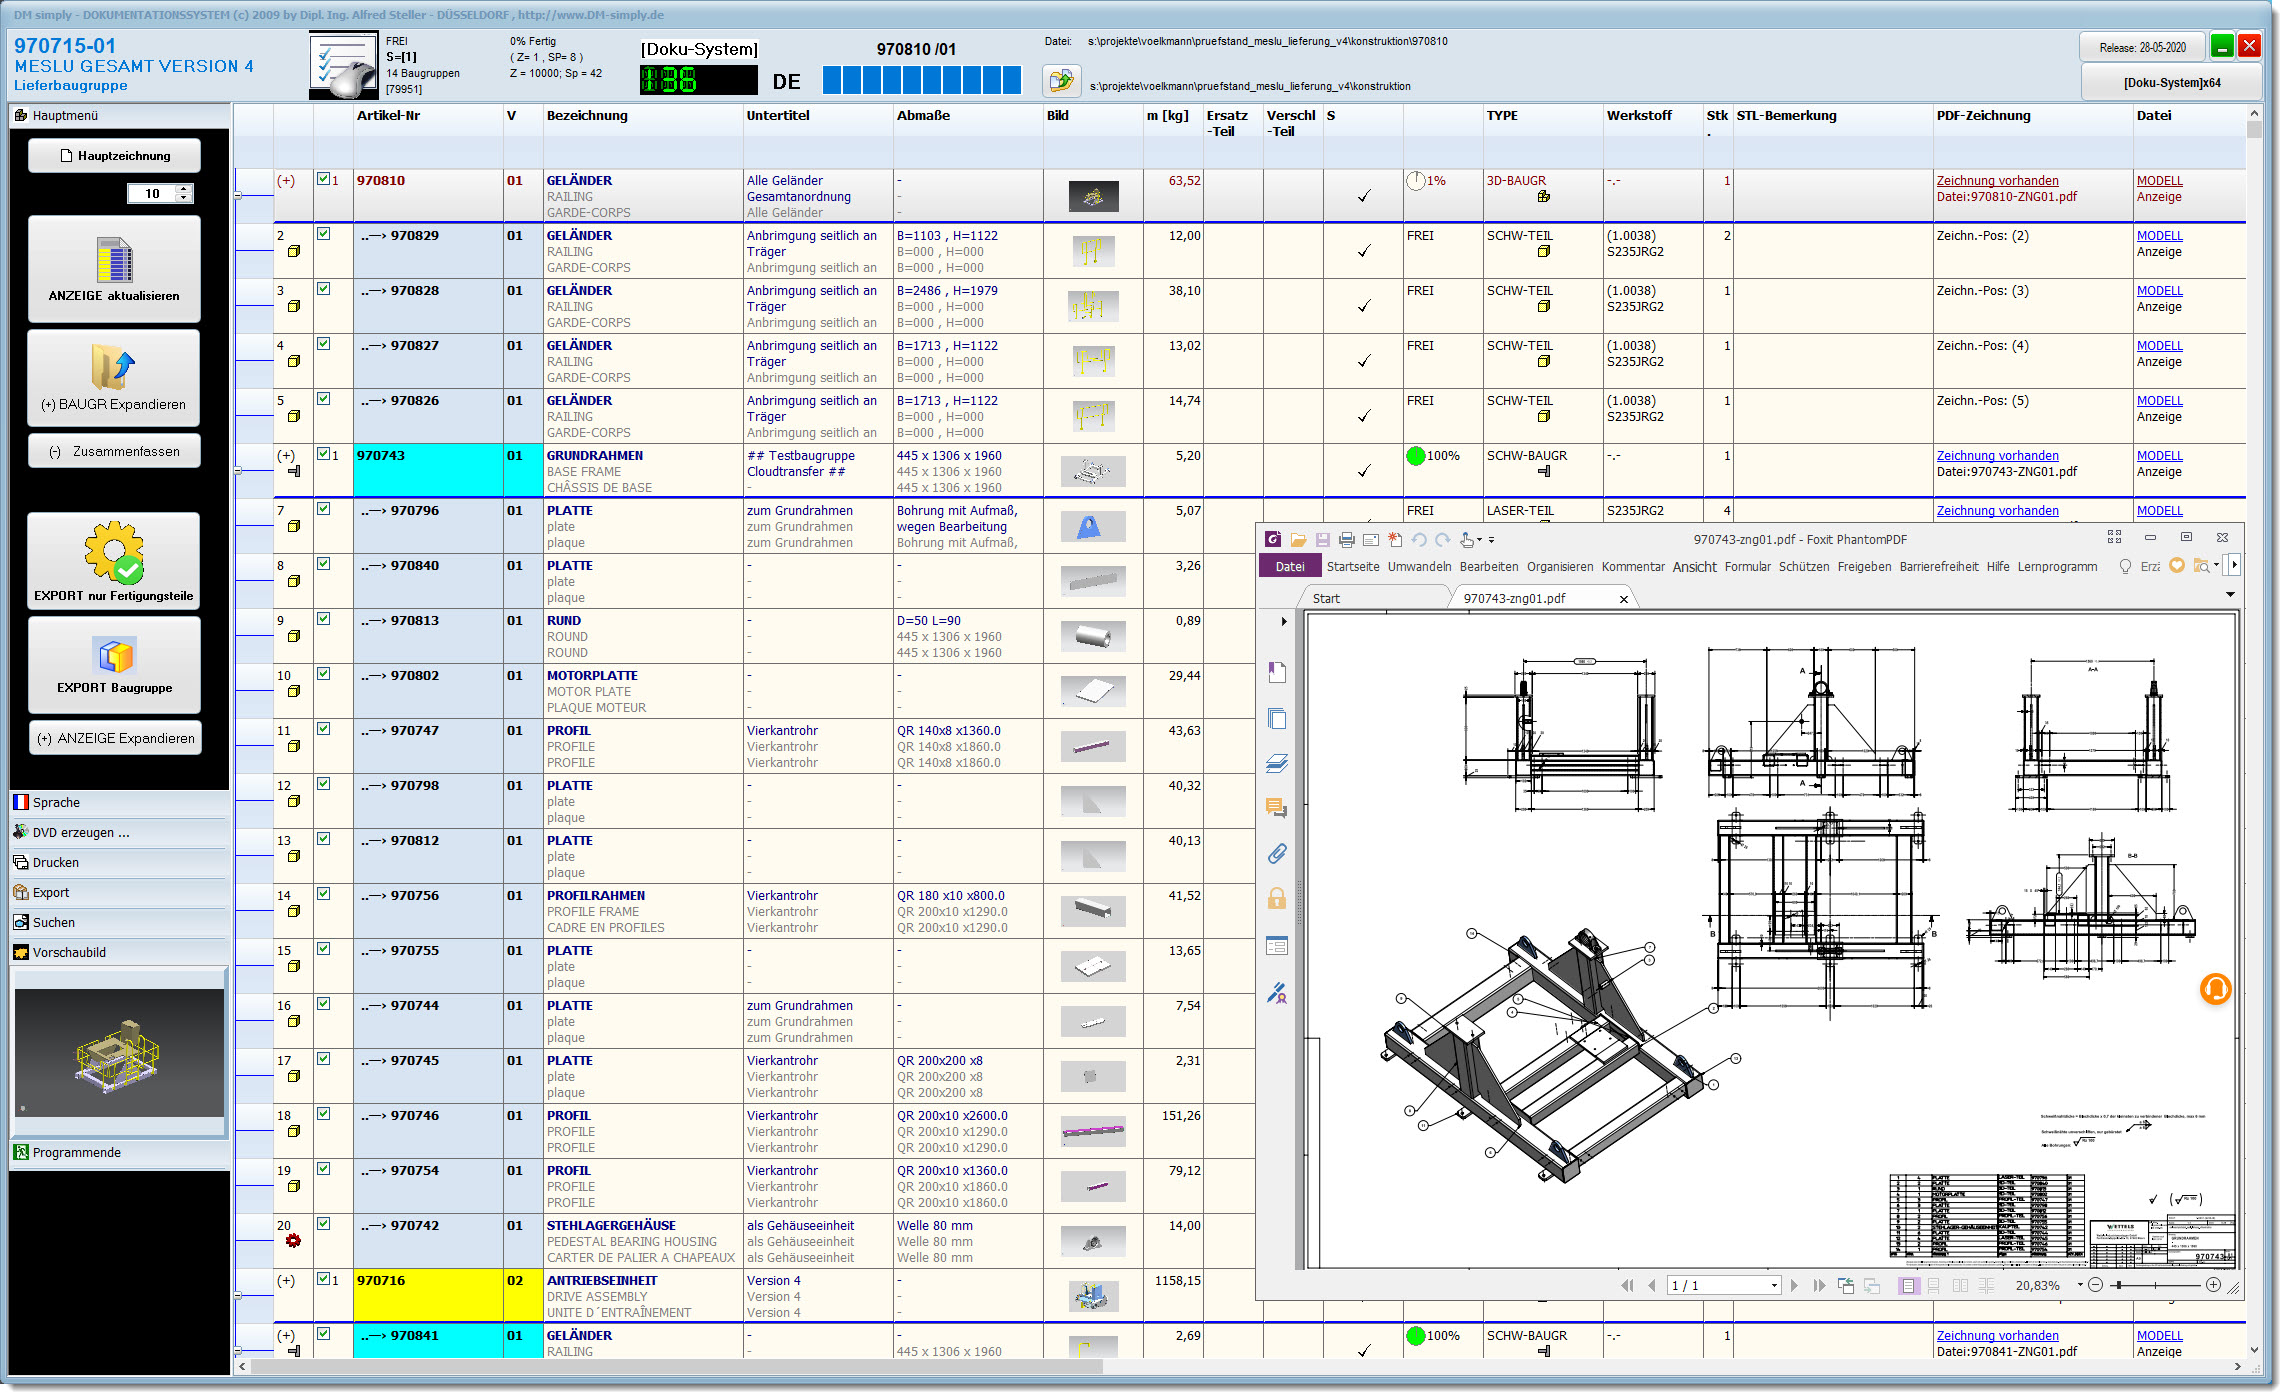Open Foxit Schützen ribbon tab

pyautogui.click(x=1804, y=567)
